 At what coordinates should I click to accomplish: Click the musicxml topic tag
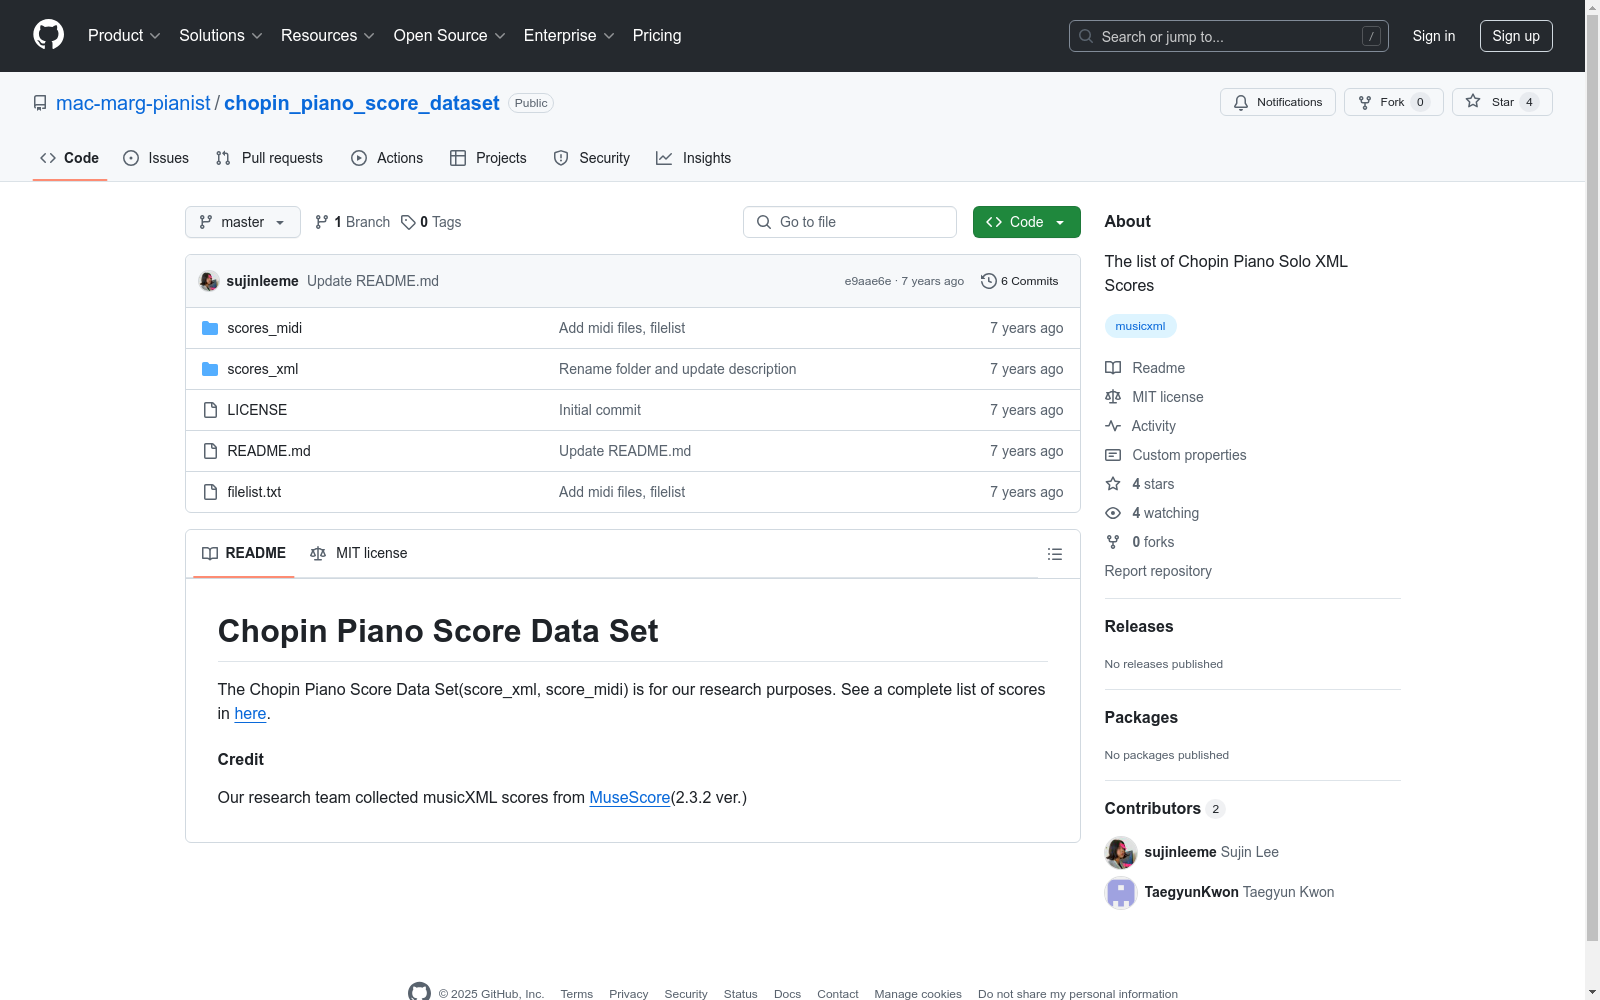click(1140, 326)
